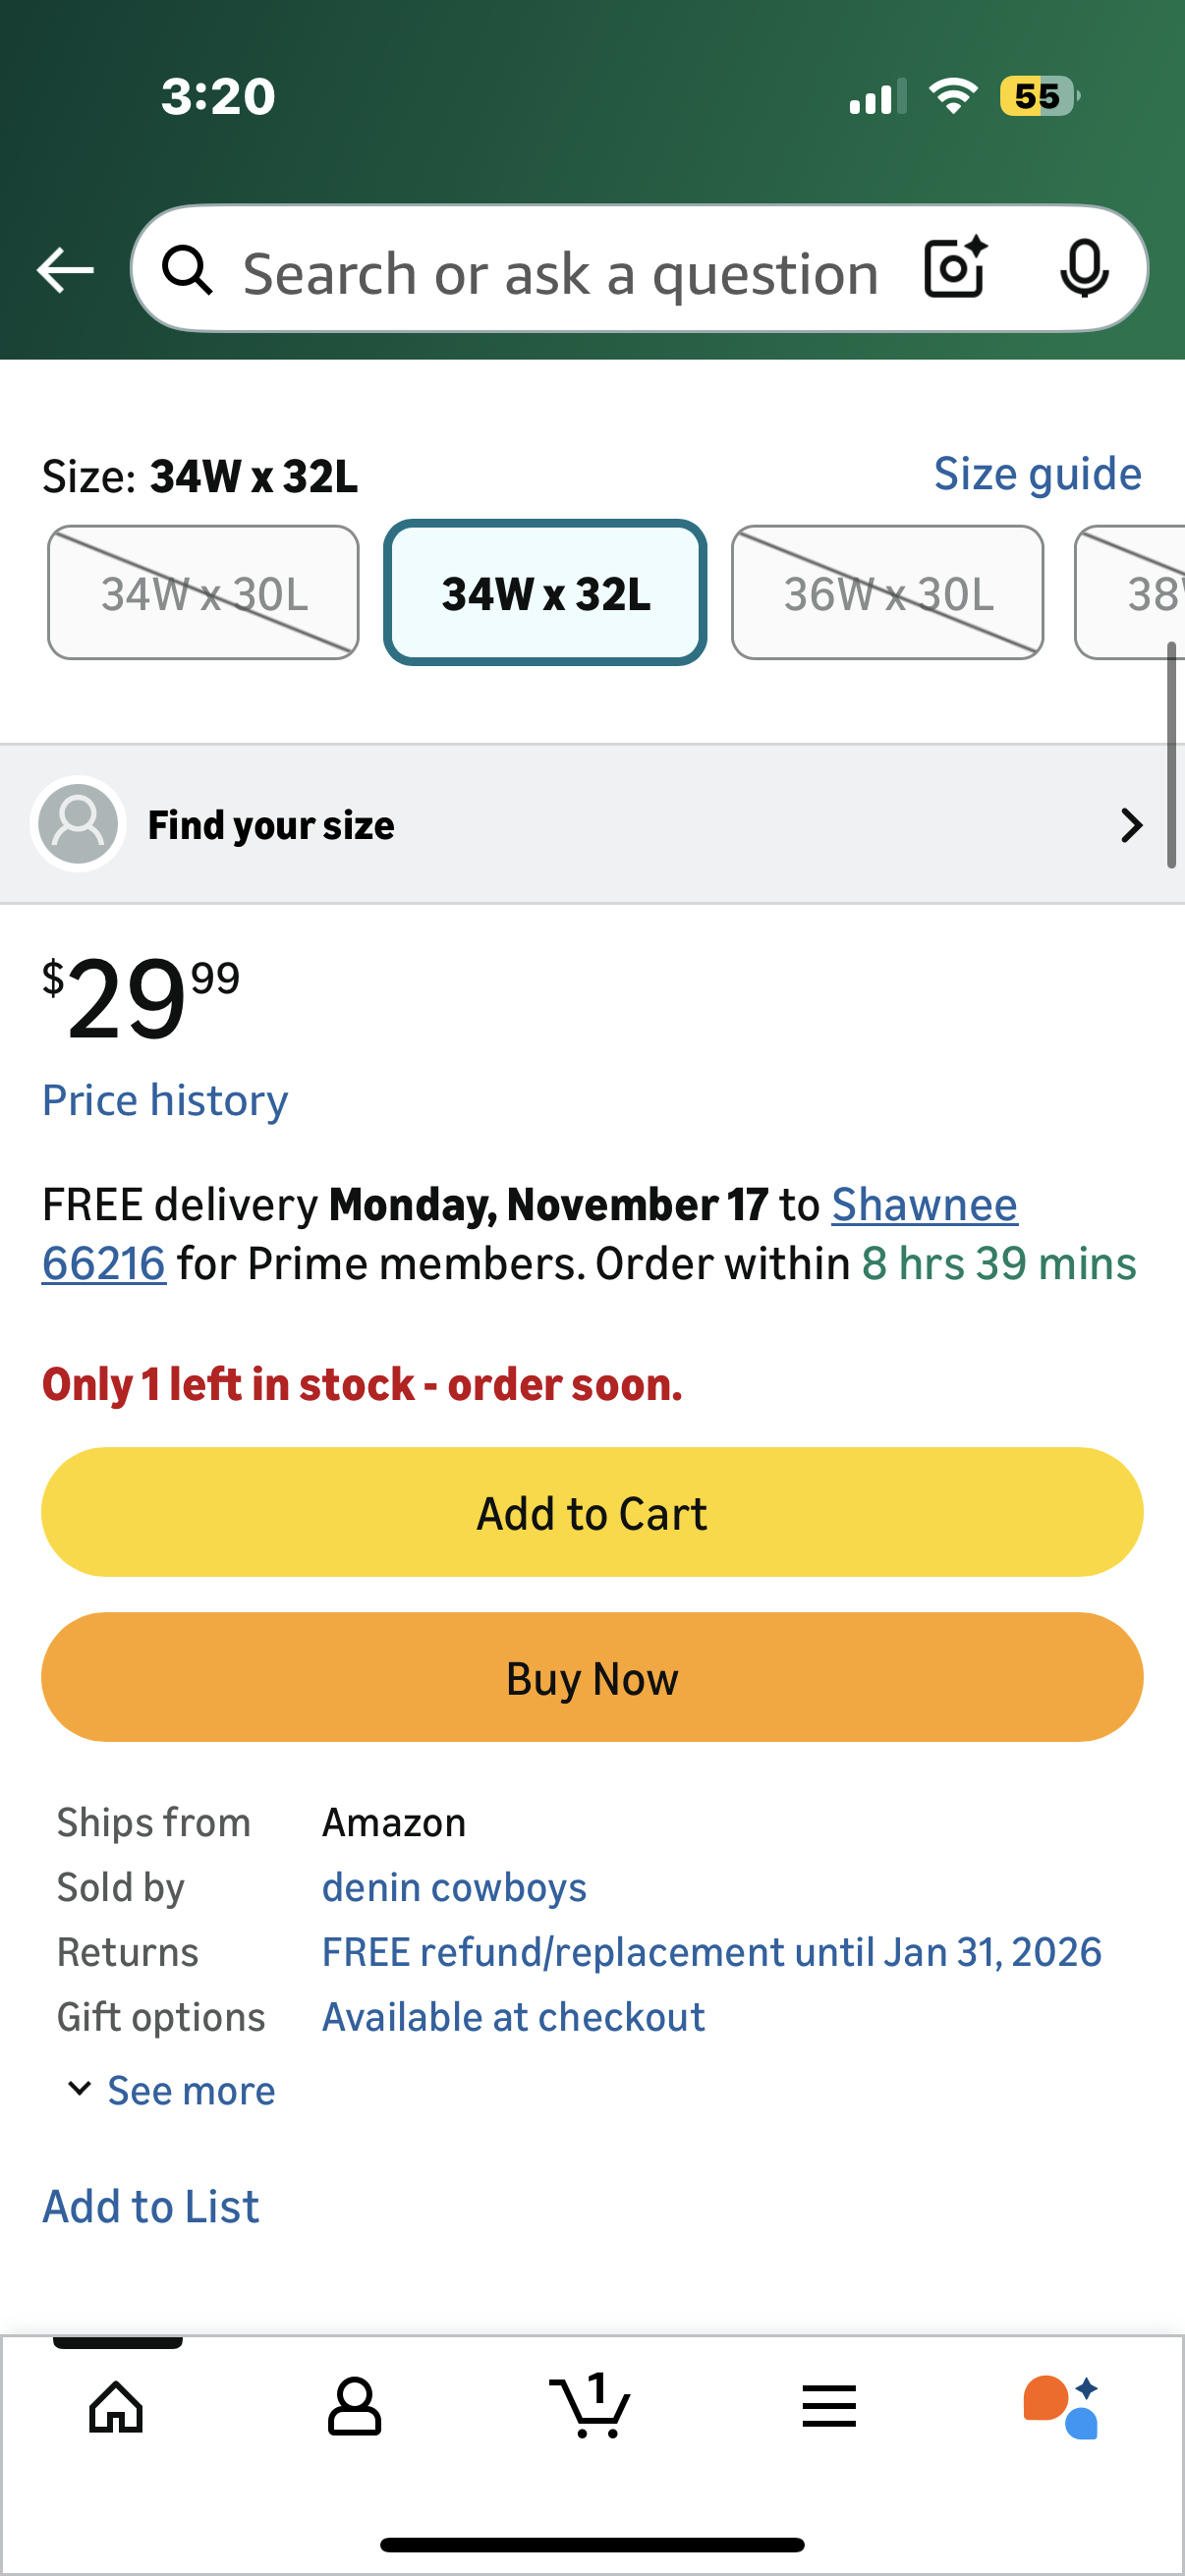This screenshot has height=2576, width=1185.
Task: Click the Buy Now button
Action: point(592,1677)
